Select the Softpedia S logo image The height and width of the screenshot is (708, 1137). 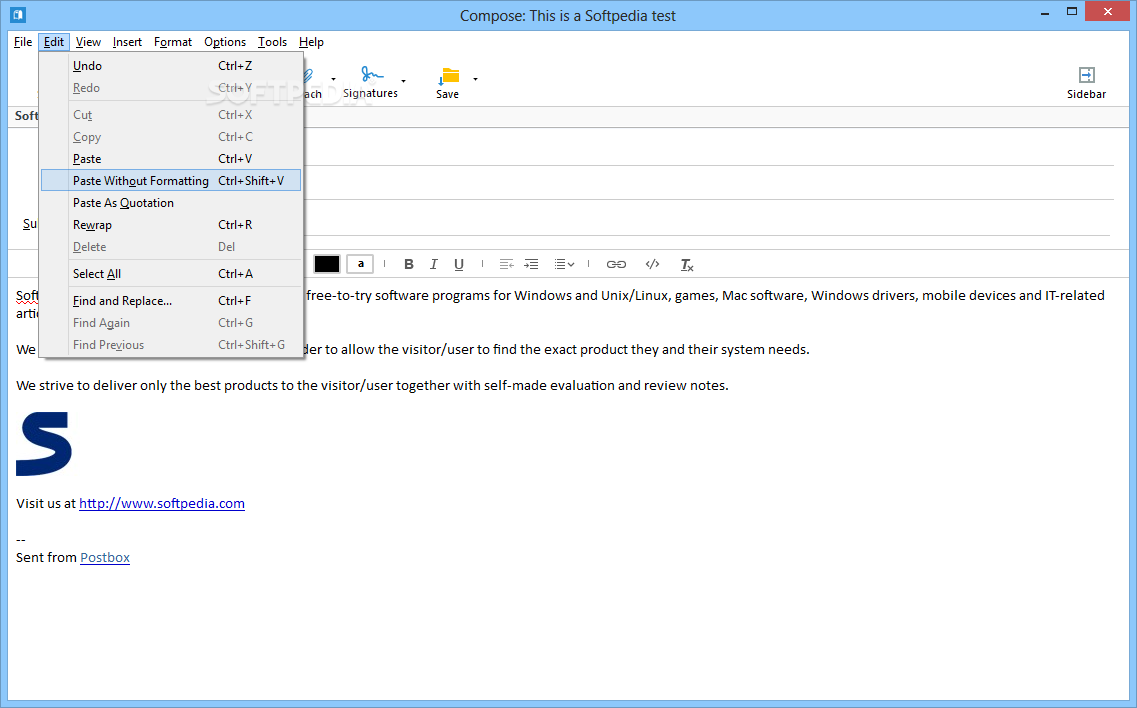pyautogui.click(x=44, y=443)
